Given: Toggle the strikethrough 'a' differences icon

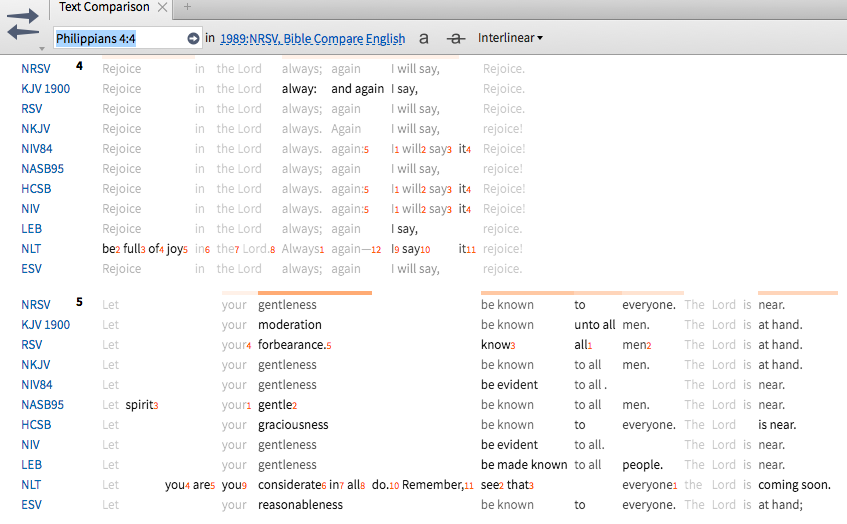Looking at the screenshot, I should click(456, 38).
